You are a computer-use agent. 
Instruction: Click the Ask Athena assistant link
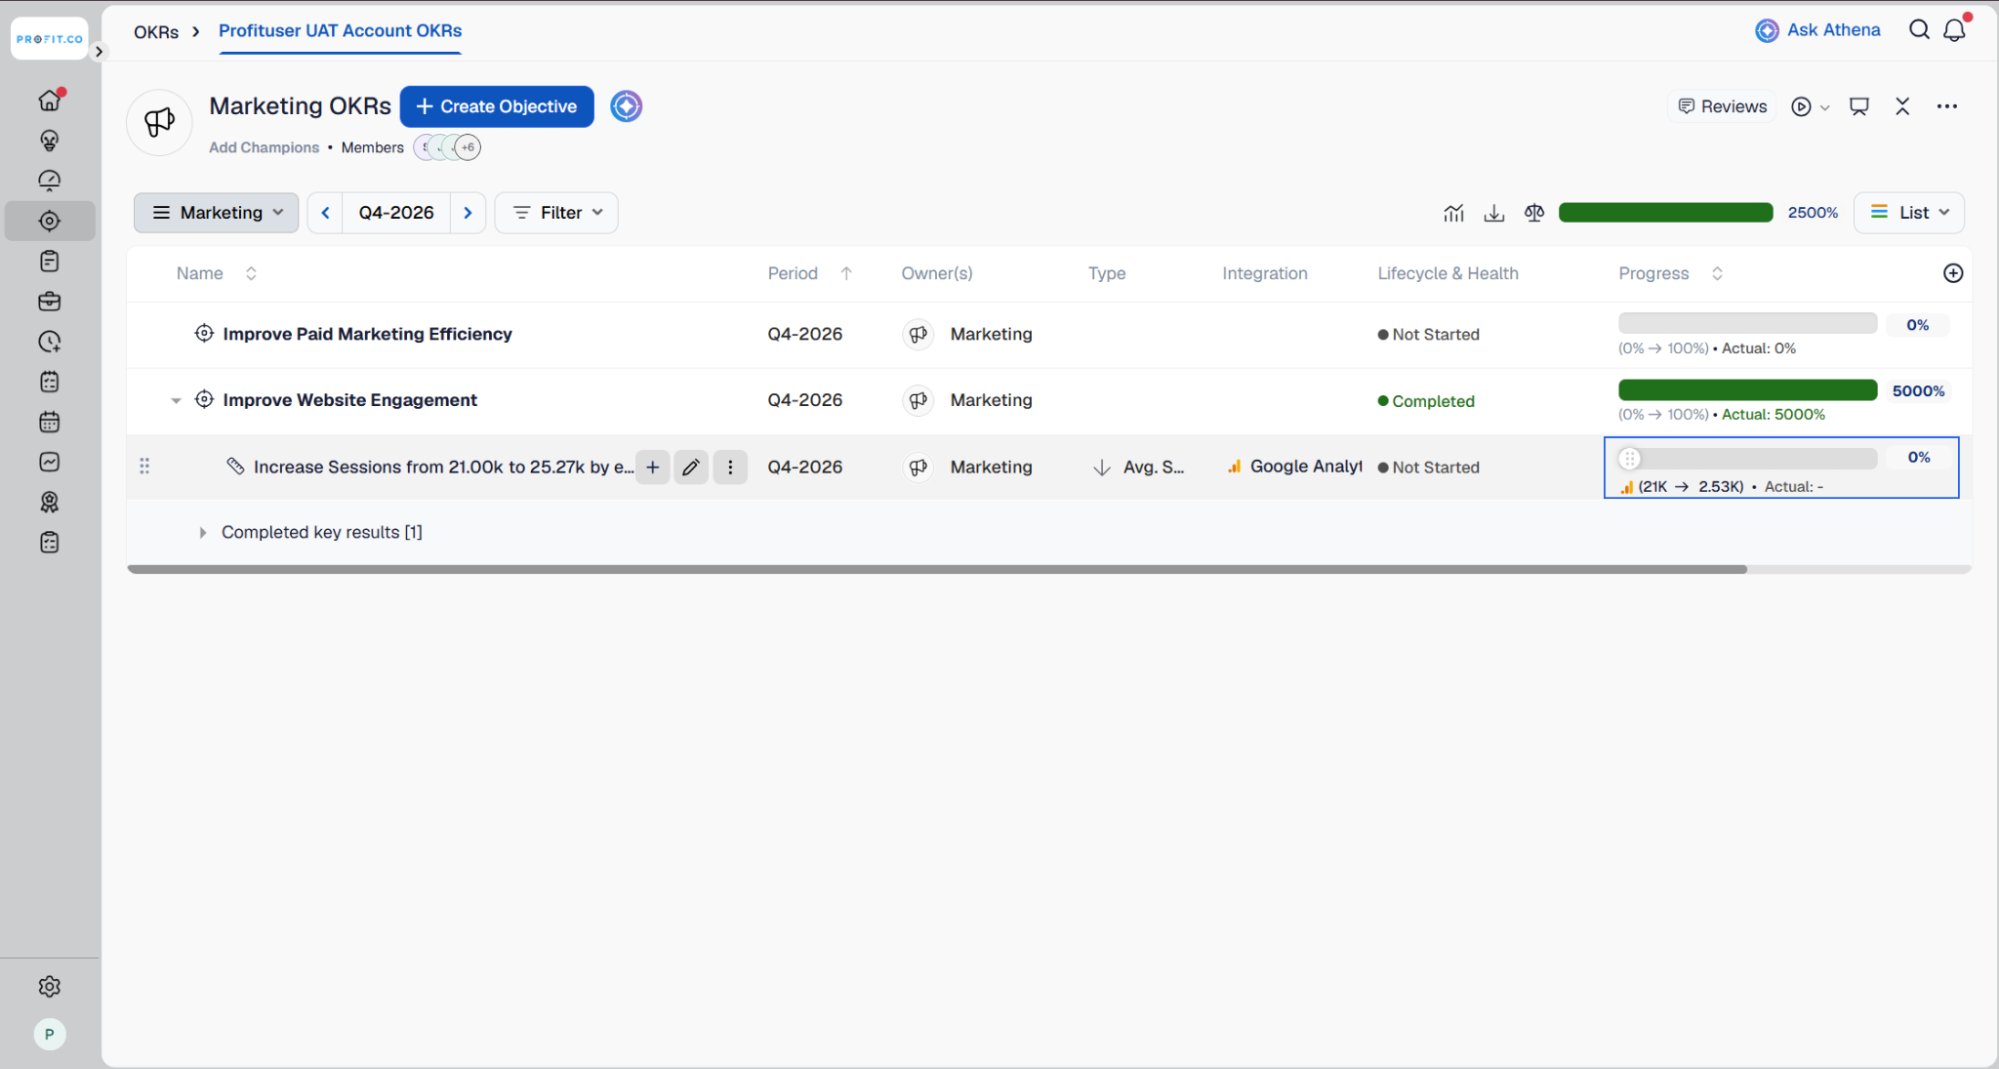(1818, 30)
